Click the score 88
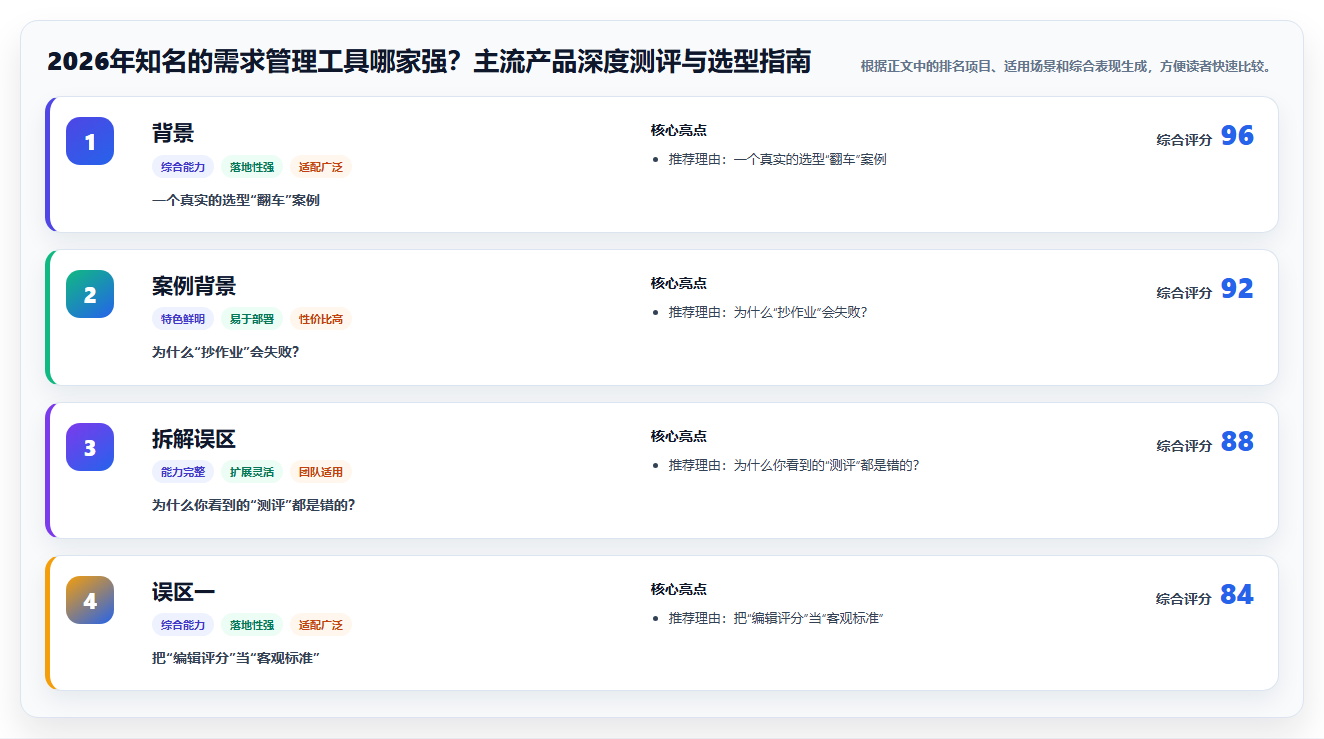The height and width of the screenshot is (739, 1324). pos(1237,442)
